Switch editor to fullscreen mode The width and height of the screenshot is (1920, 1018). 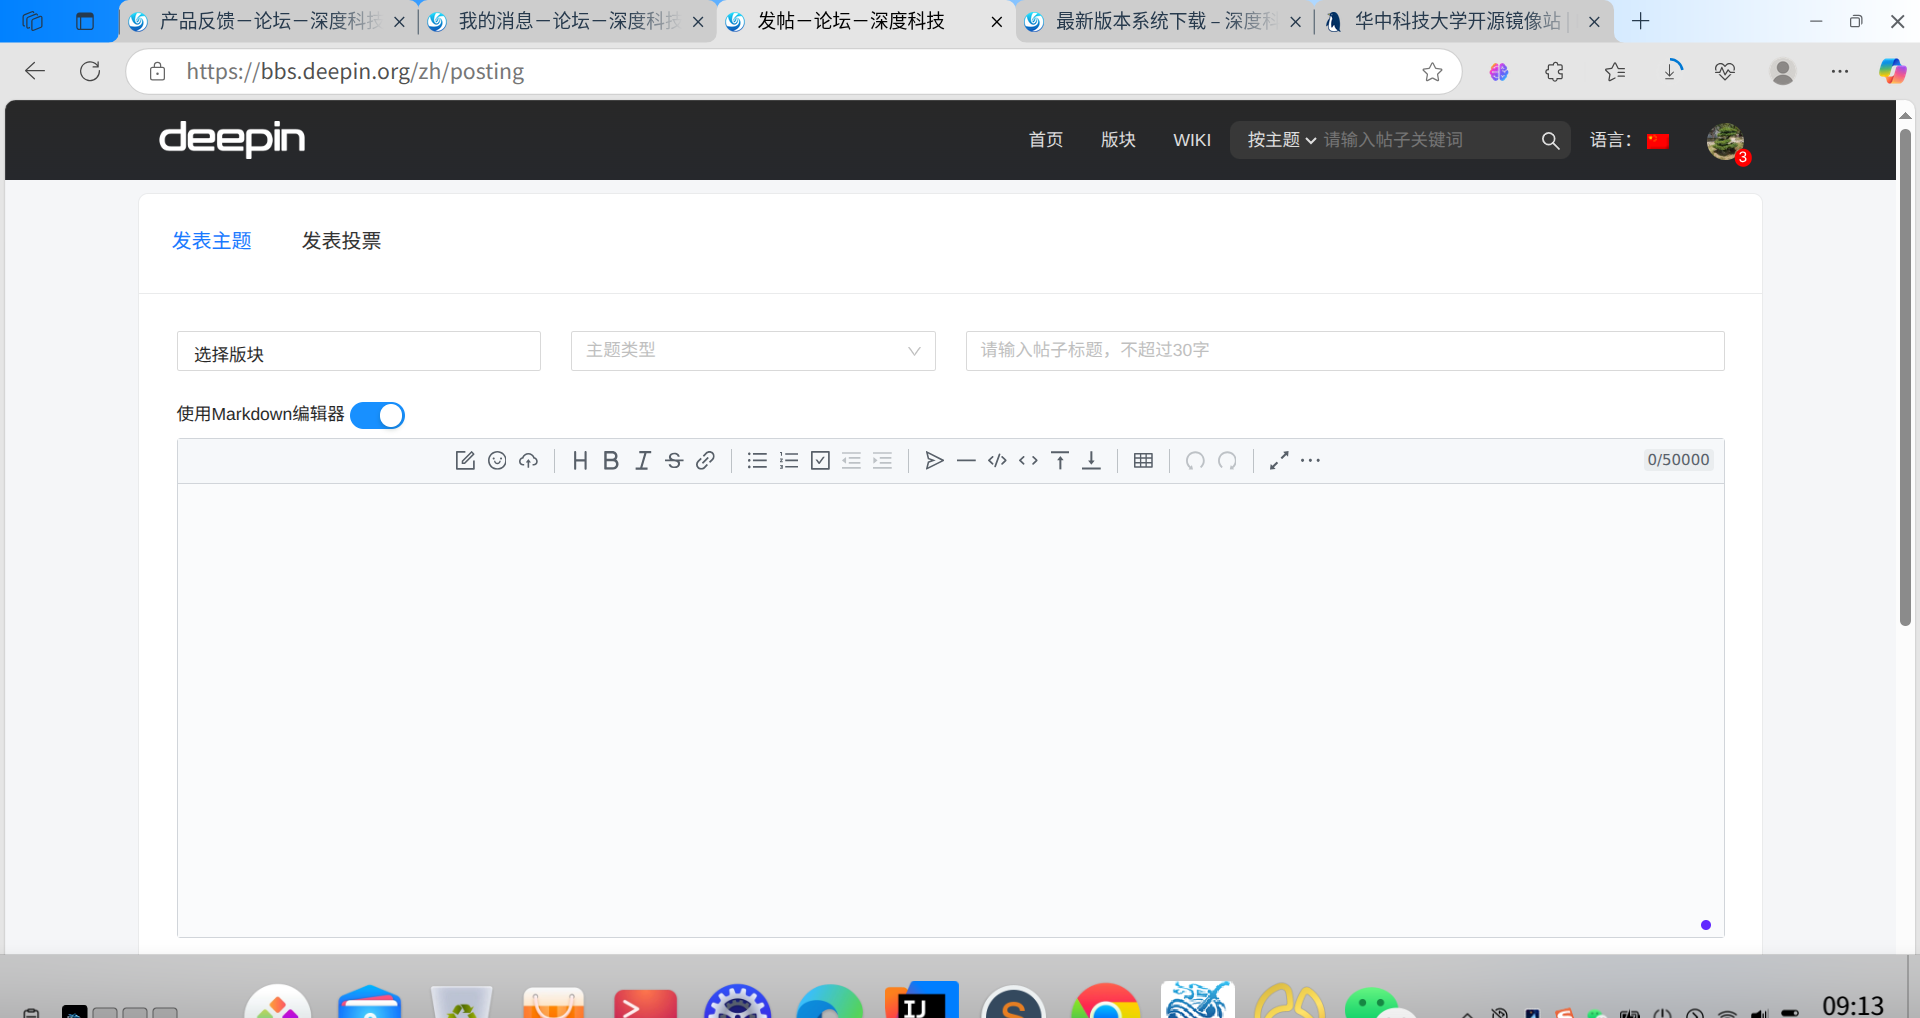(1279, 460)
